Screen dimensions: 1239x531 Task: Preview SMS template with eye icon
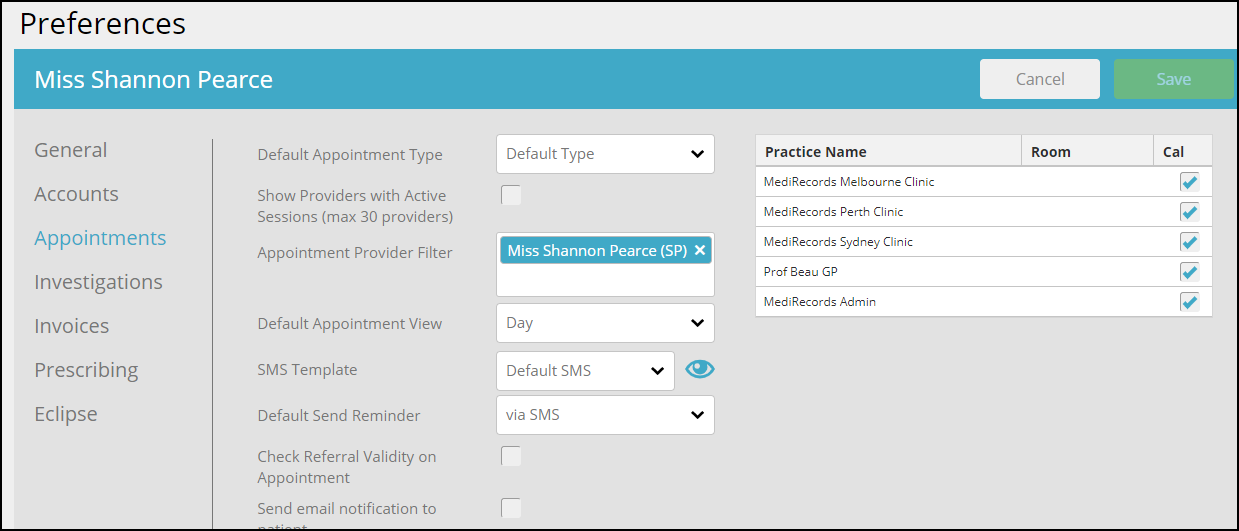(700, 369)
